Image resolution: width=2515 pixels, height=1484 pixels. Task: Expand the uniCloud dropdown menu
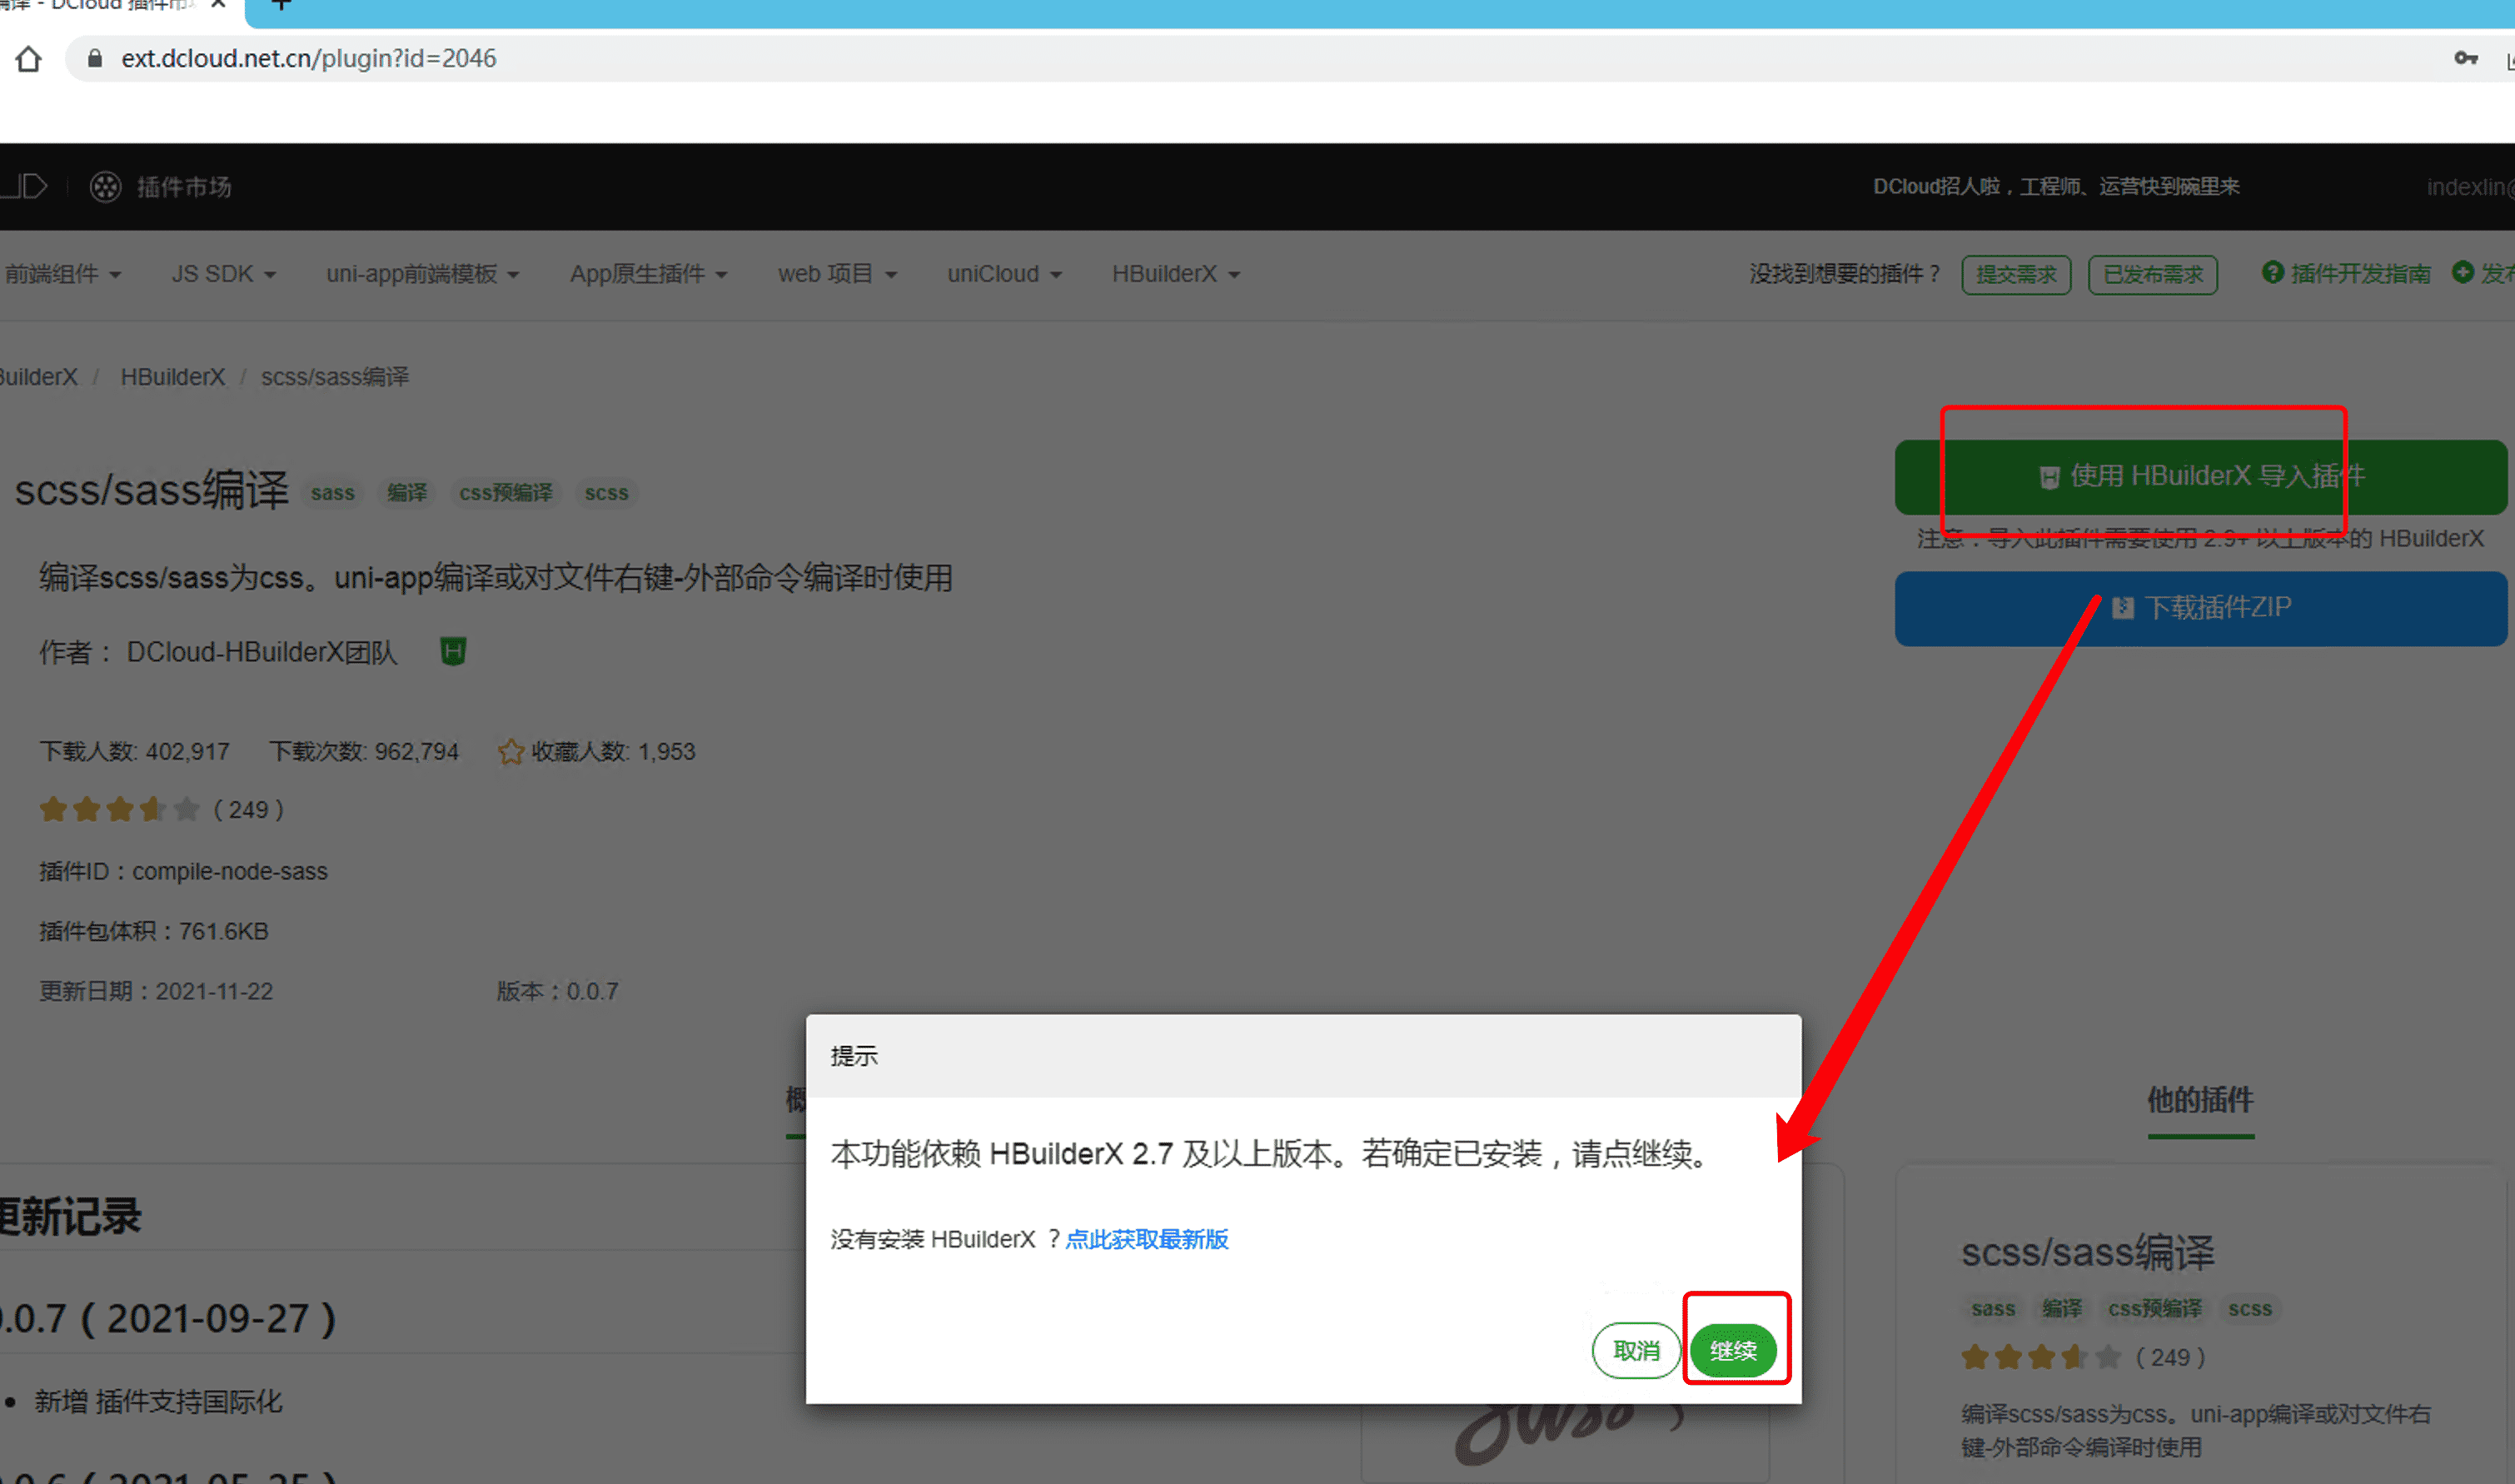tap(1004, 274)
